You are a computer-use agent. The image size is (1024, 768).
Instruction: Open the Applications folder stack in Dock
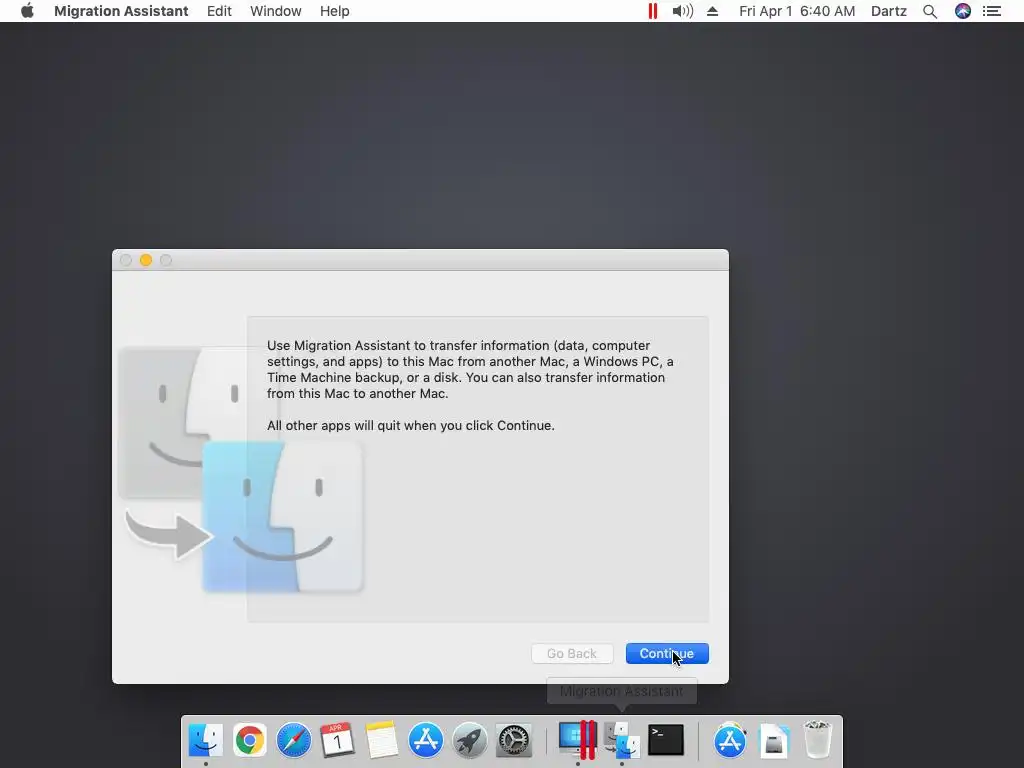coord(729,740)
